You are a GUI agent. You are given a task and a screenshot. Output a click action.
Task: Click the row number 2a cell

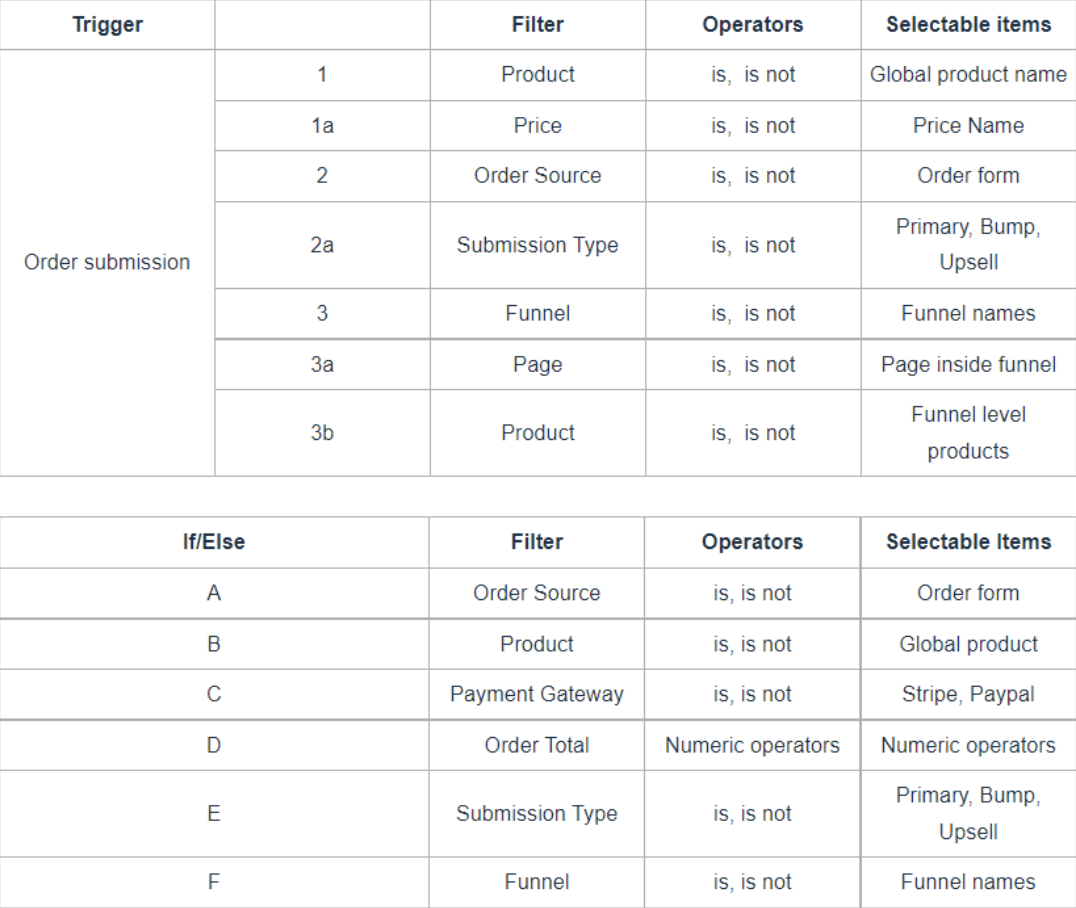(322, 245)
